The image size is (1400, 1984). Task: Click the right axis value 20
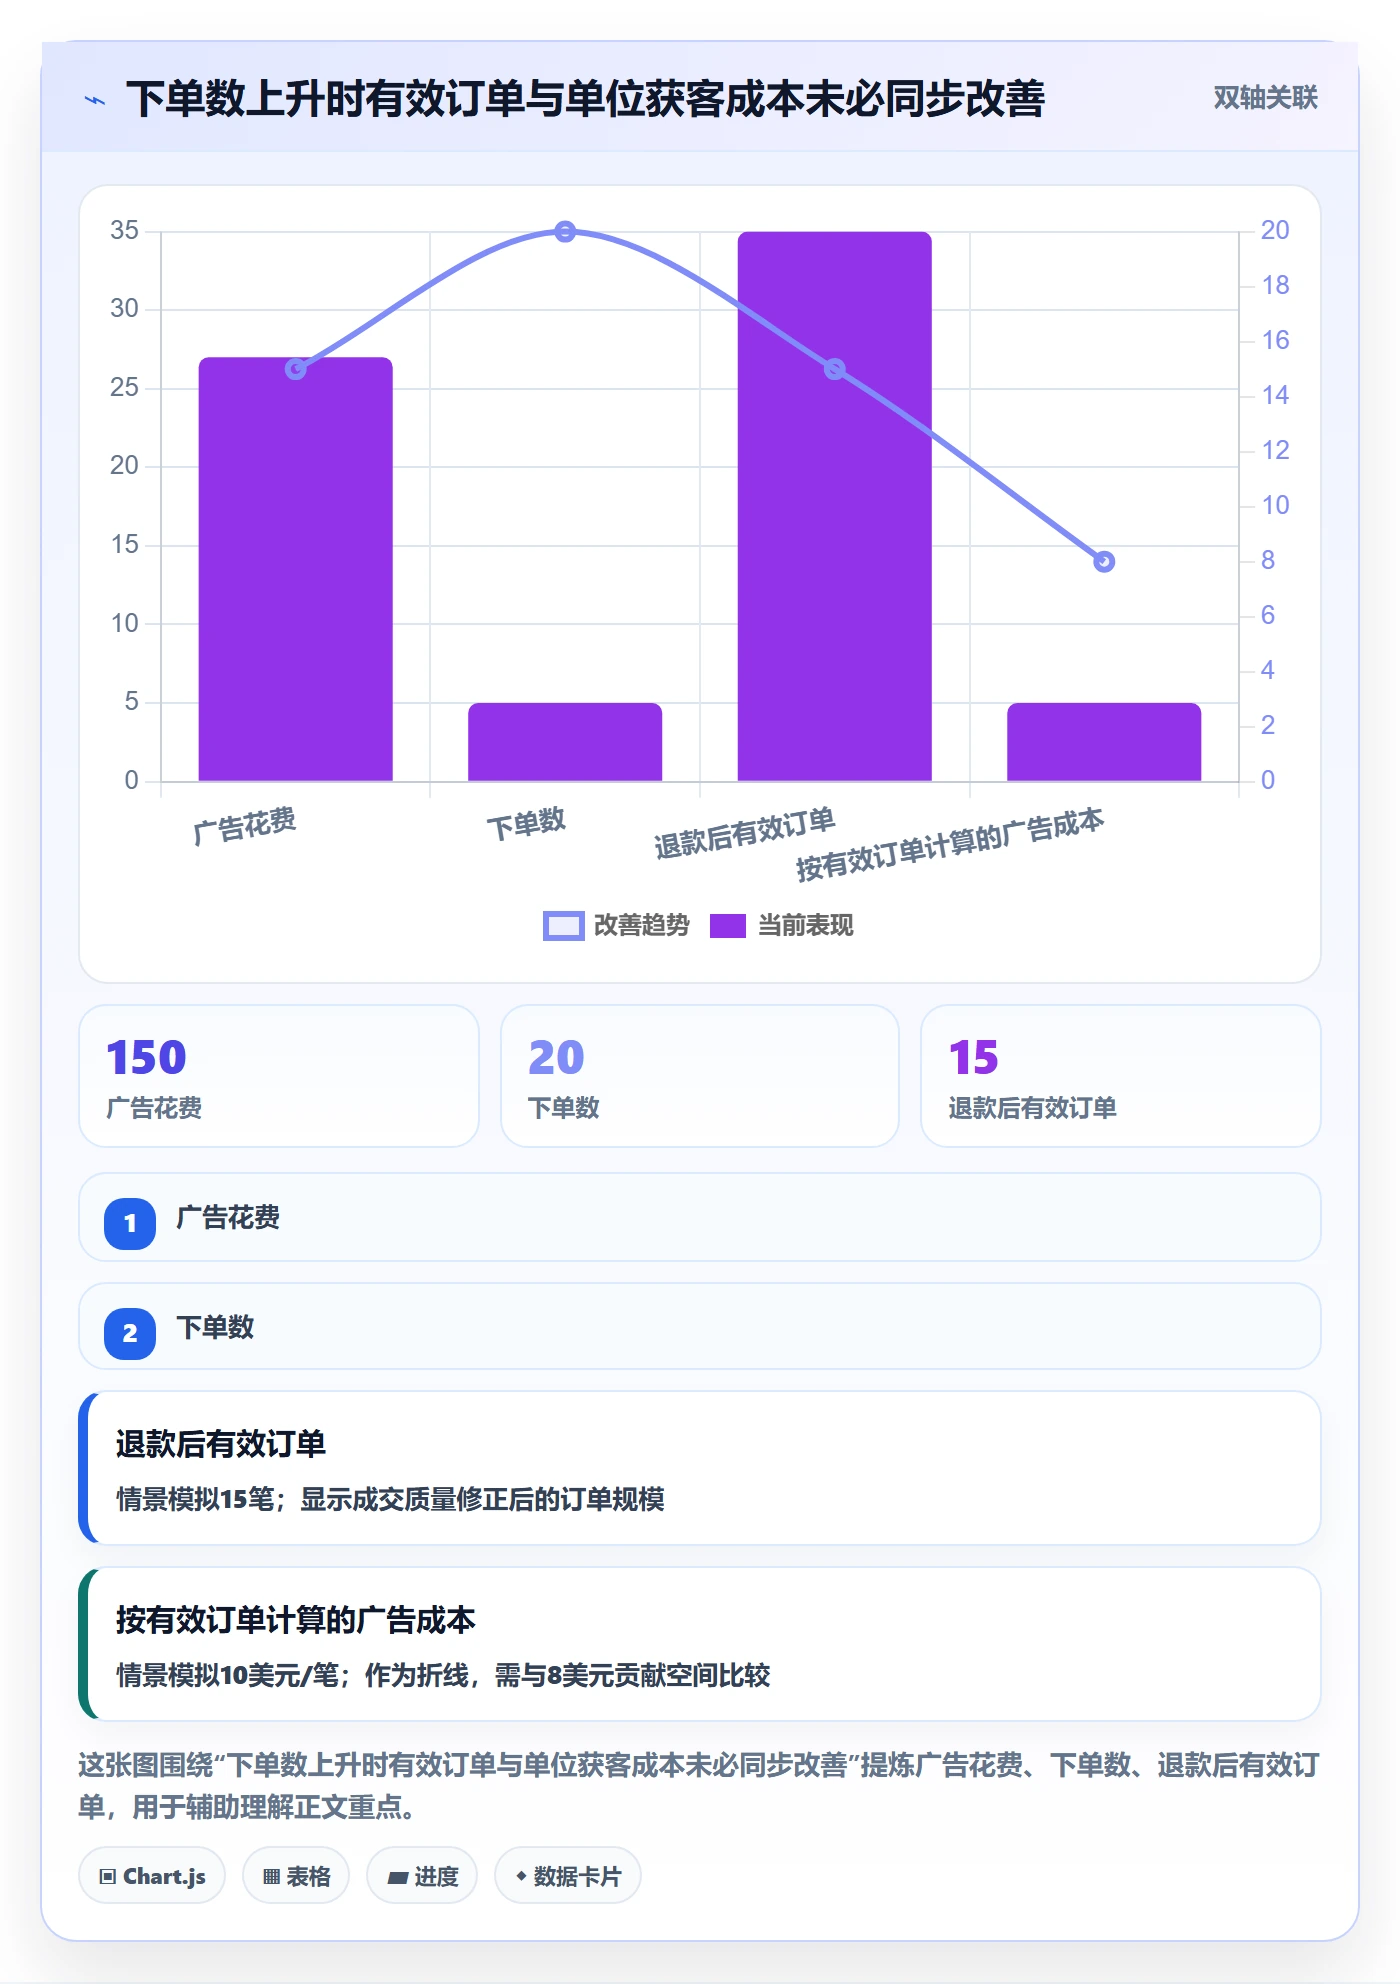[1275, 231]
